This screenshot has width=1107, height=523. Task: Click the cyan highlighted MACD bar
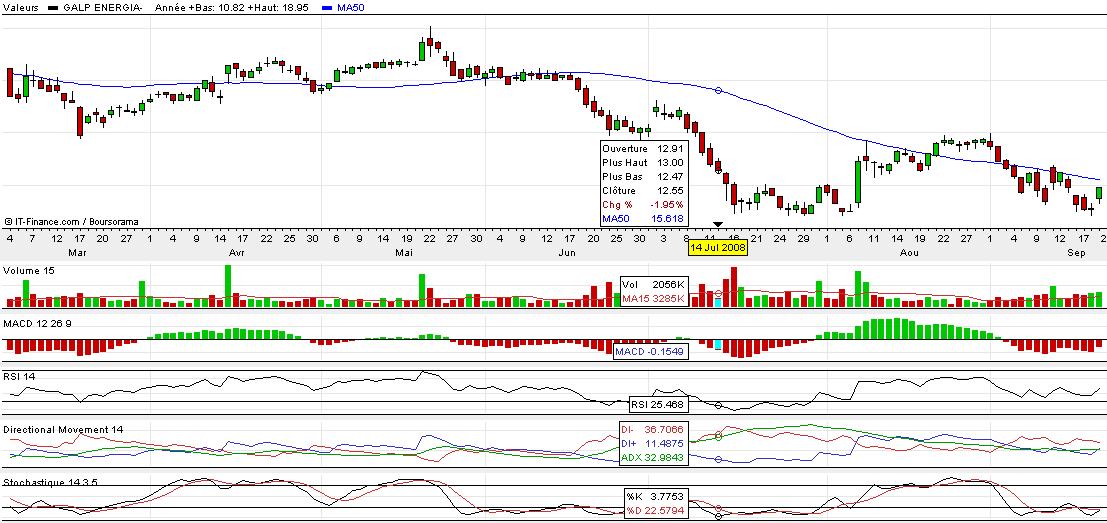click(719, 344)
